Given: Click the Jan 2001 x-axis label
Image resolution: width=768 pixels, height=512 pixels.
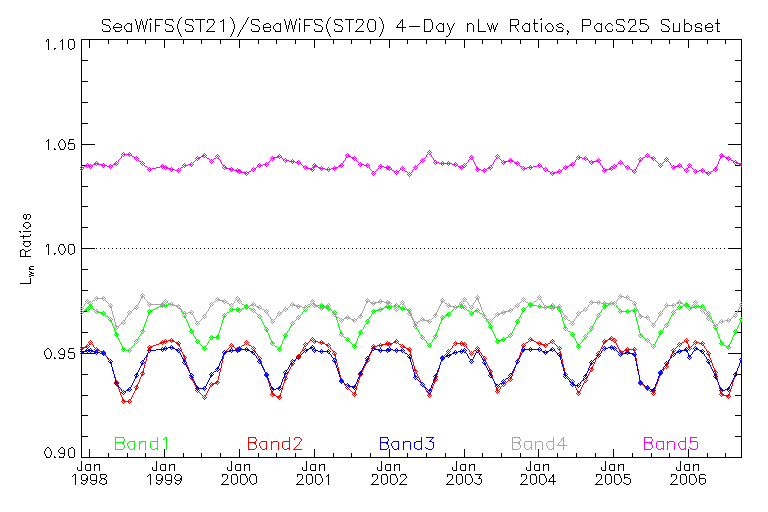Looking at the screenshot, I should (313, 473).
